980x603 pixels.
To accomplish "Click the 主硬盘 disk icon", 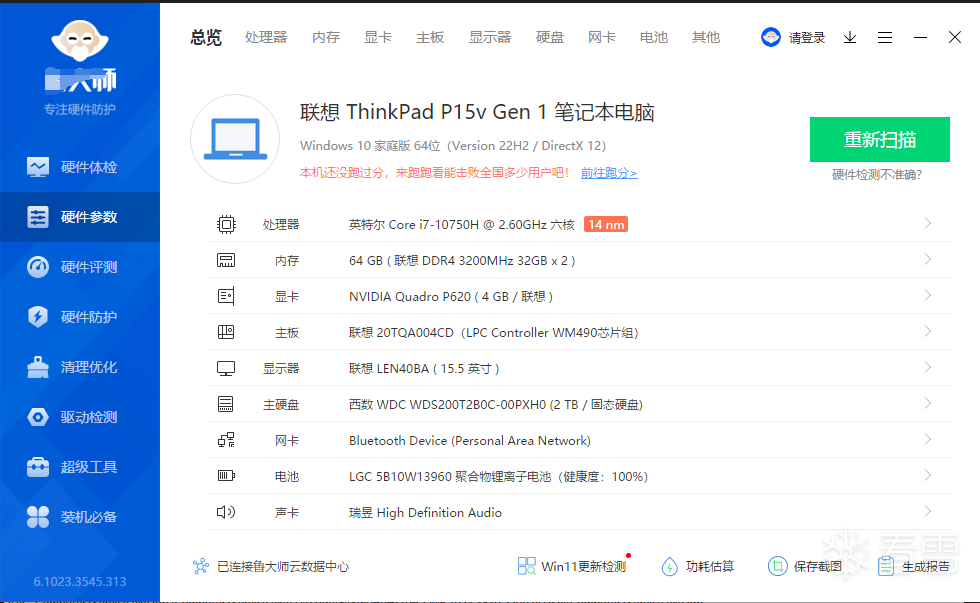I will point(226,404).
